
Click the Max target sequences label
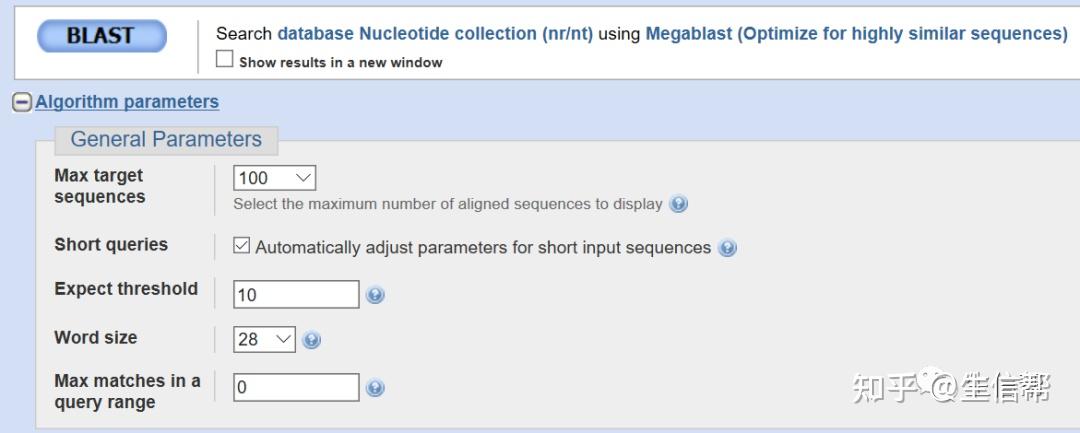(x=100, y=186)
